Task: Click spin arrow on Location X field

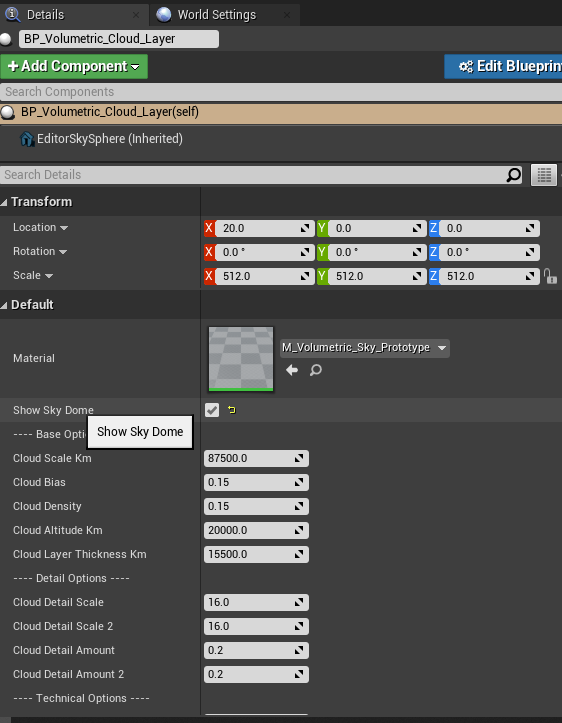Action: tap(305, 228)
